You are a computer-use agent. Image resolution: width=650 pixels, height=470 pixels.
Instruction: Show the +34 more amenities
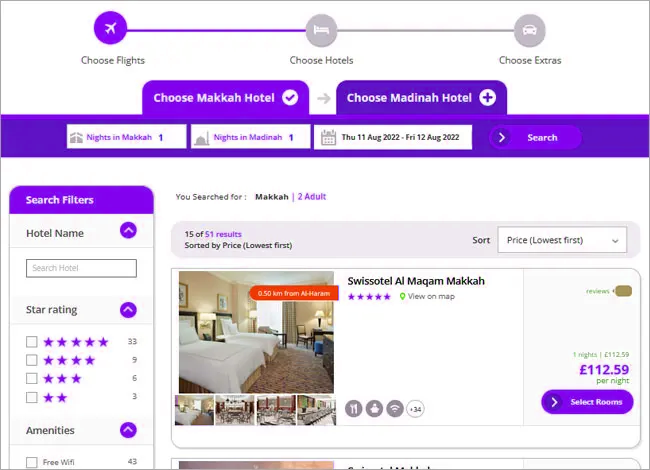point(415,409)
